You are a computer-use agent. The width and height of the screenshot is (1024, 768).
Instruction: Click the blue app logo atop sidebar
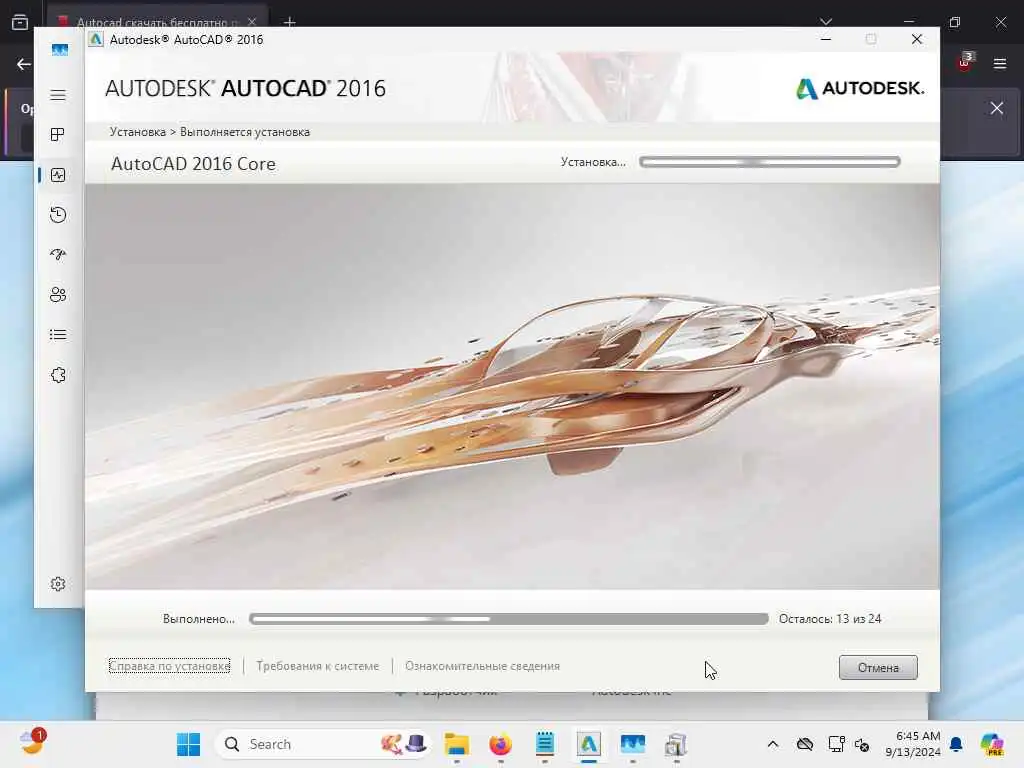(x=59, y=50)
